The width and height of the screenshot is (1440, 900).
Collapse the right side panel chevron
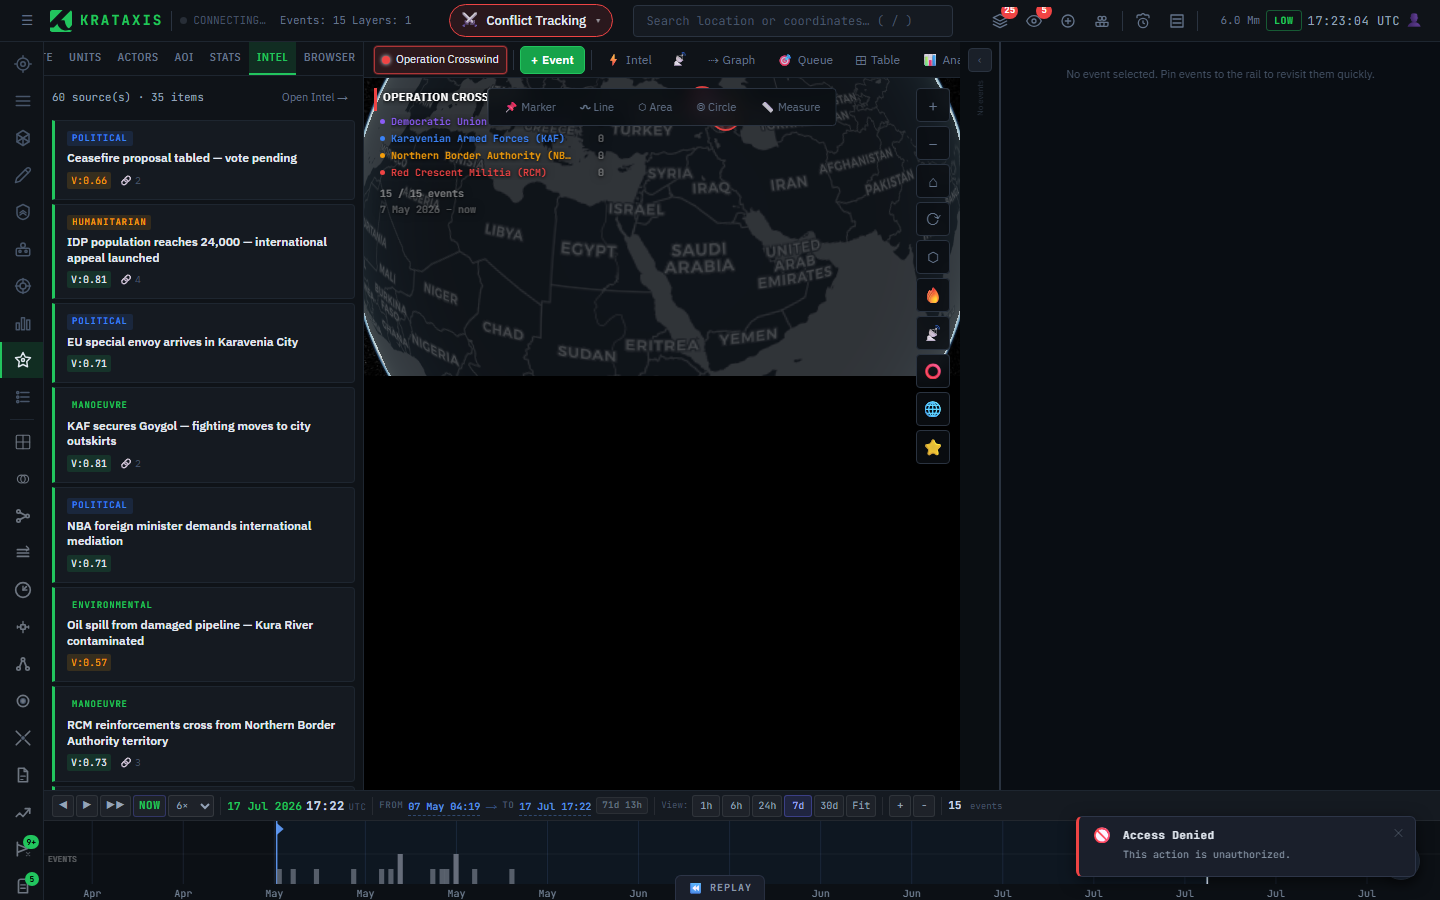(980, 60)
